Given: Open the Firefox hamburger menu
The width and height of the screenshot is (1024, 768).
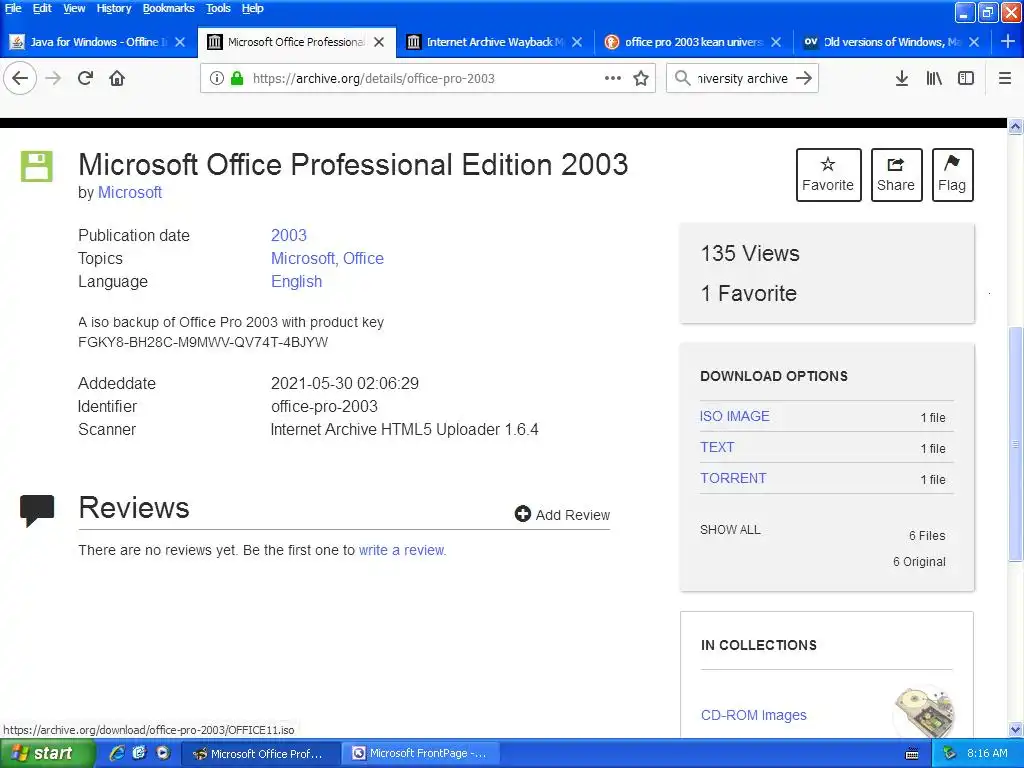Looking at the screenshot, I should click(1005, 78).
